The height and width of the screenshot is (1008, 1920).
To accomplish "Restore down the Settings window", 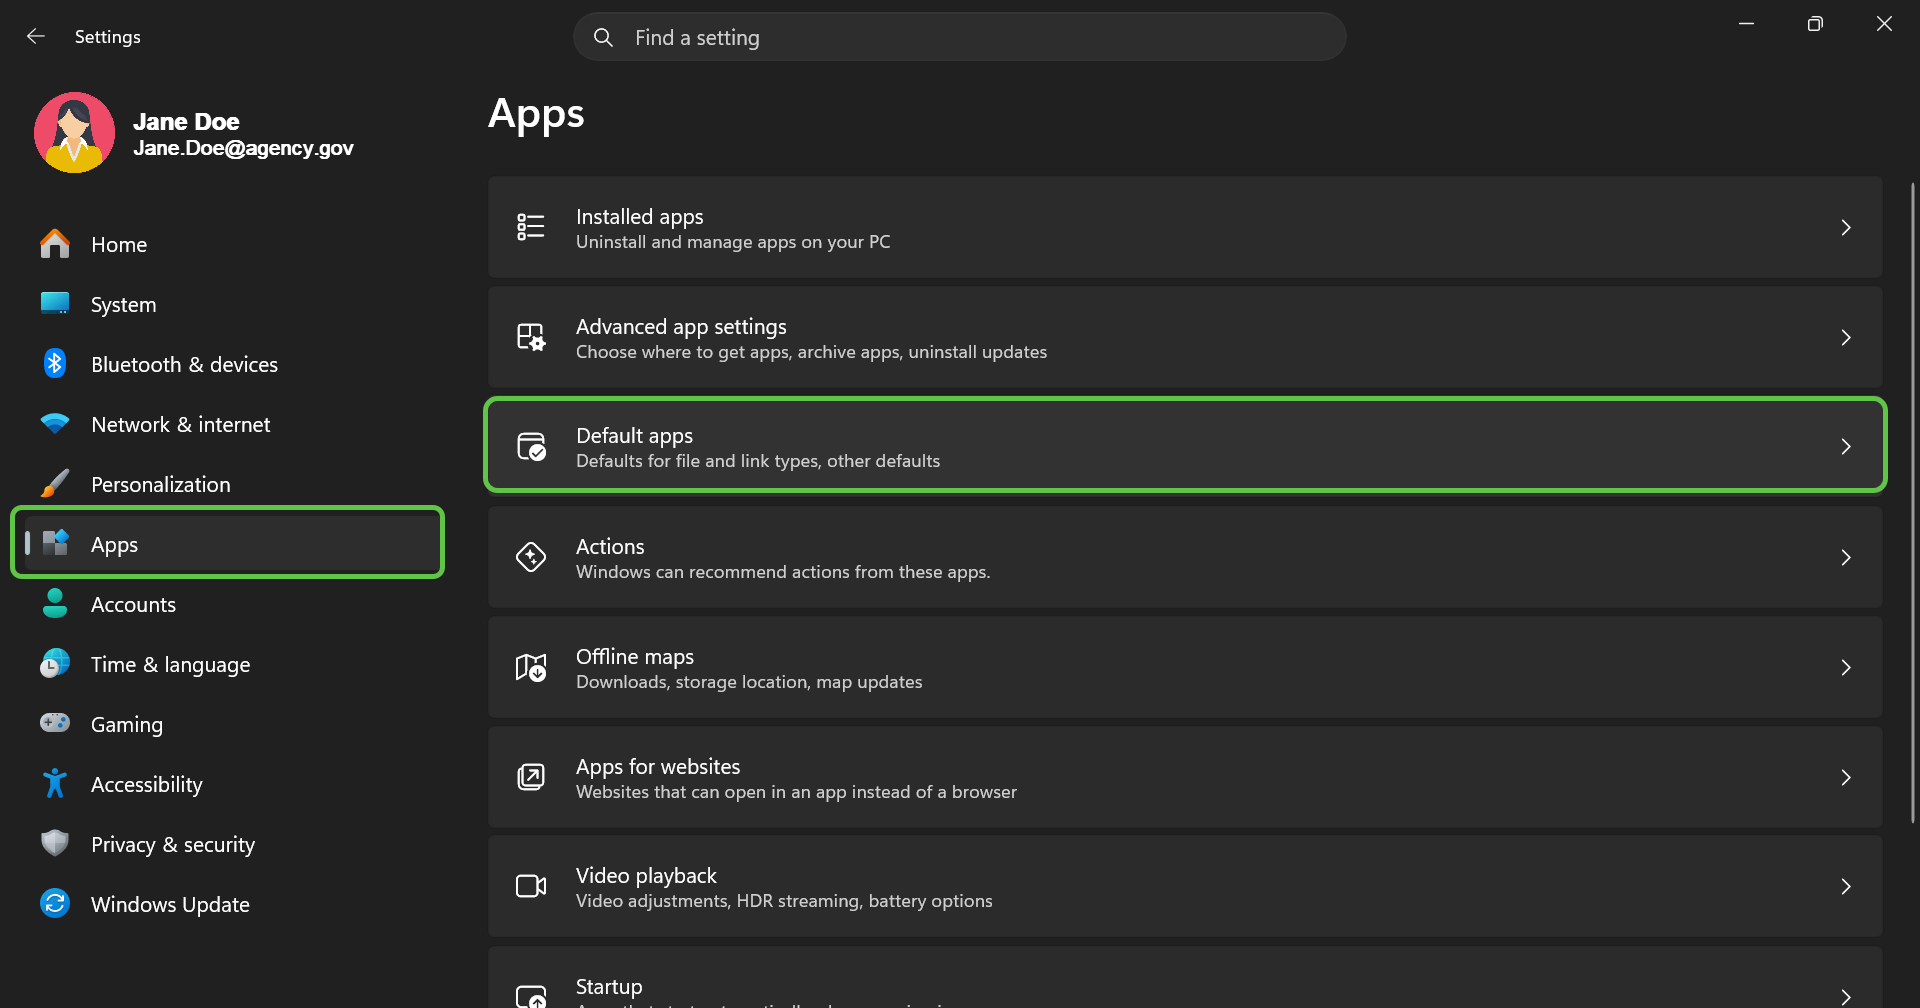I will pos(1815,24).
